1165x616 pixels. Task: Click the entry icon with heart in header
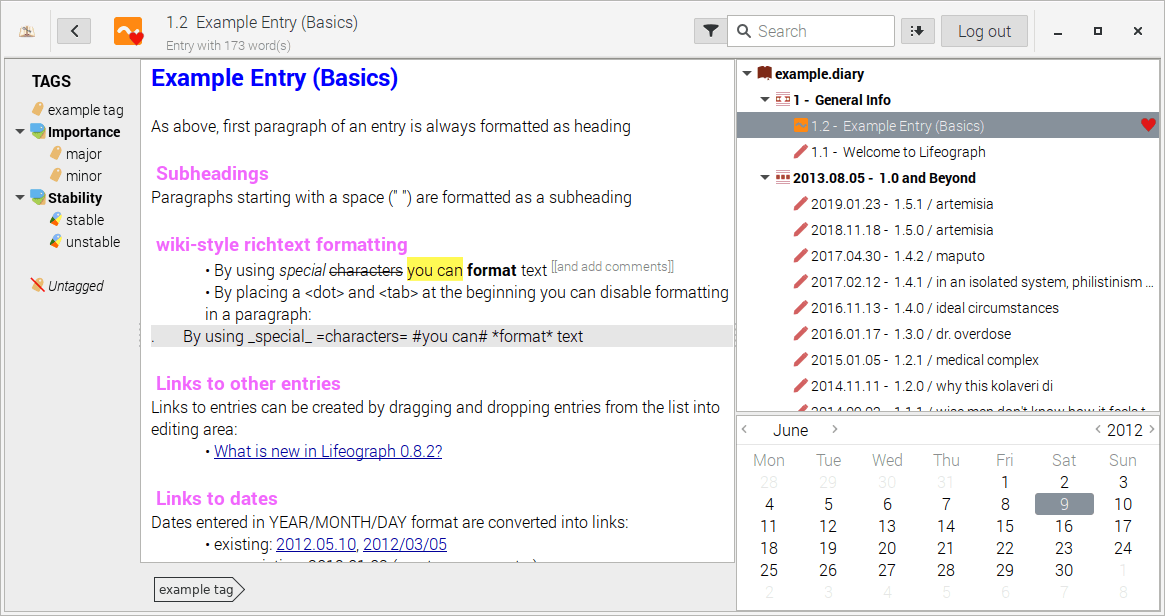coord(129,31)
